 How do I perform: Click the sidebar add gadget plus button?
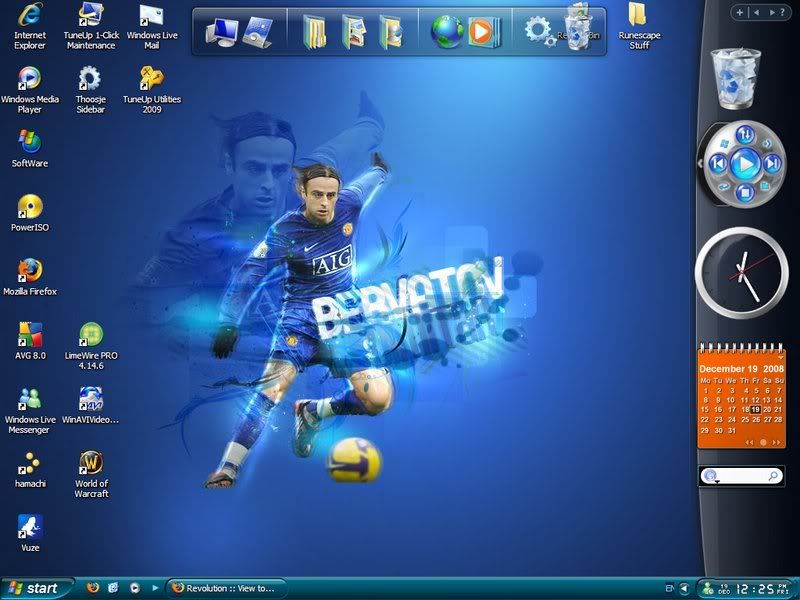click(740, 12)
